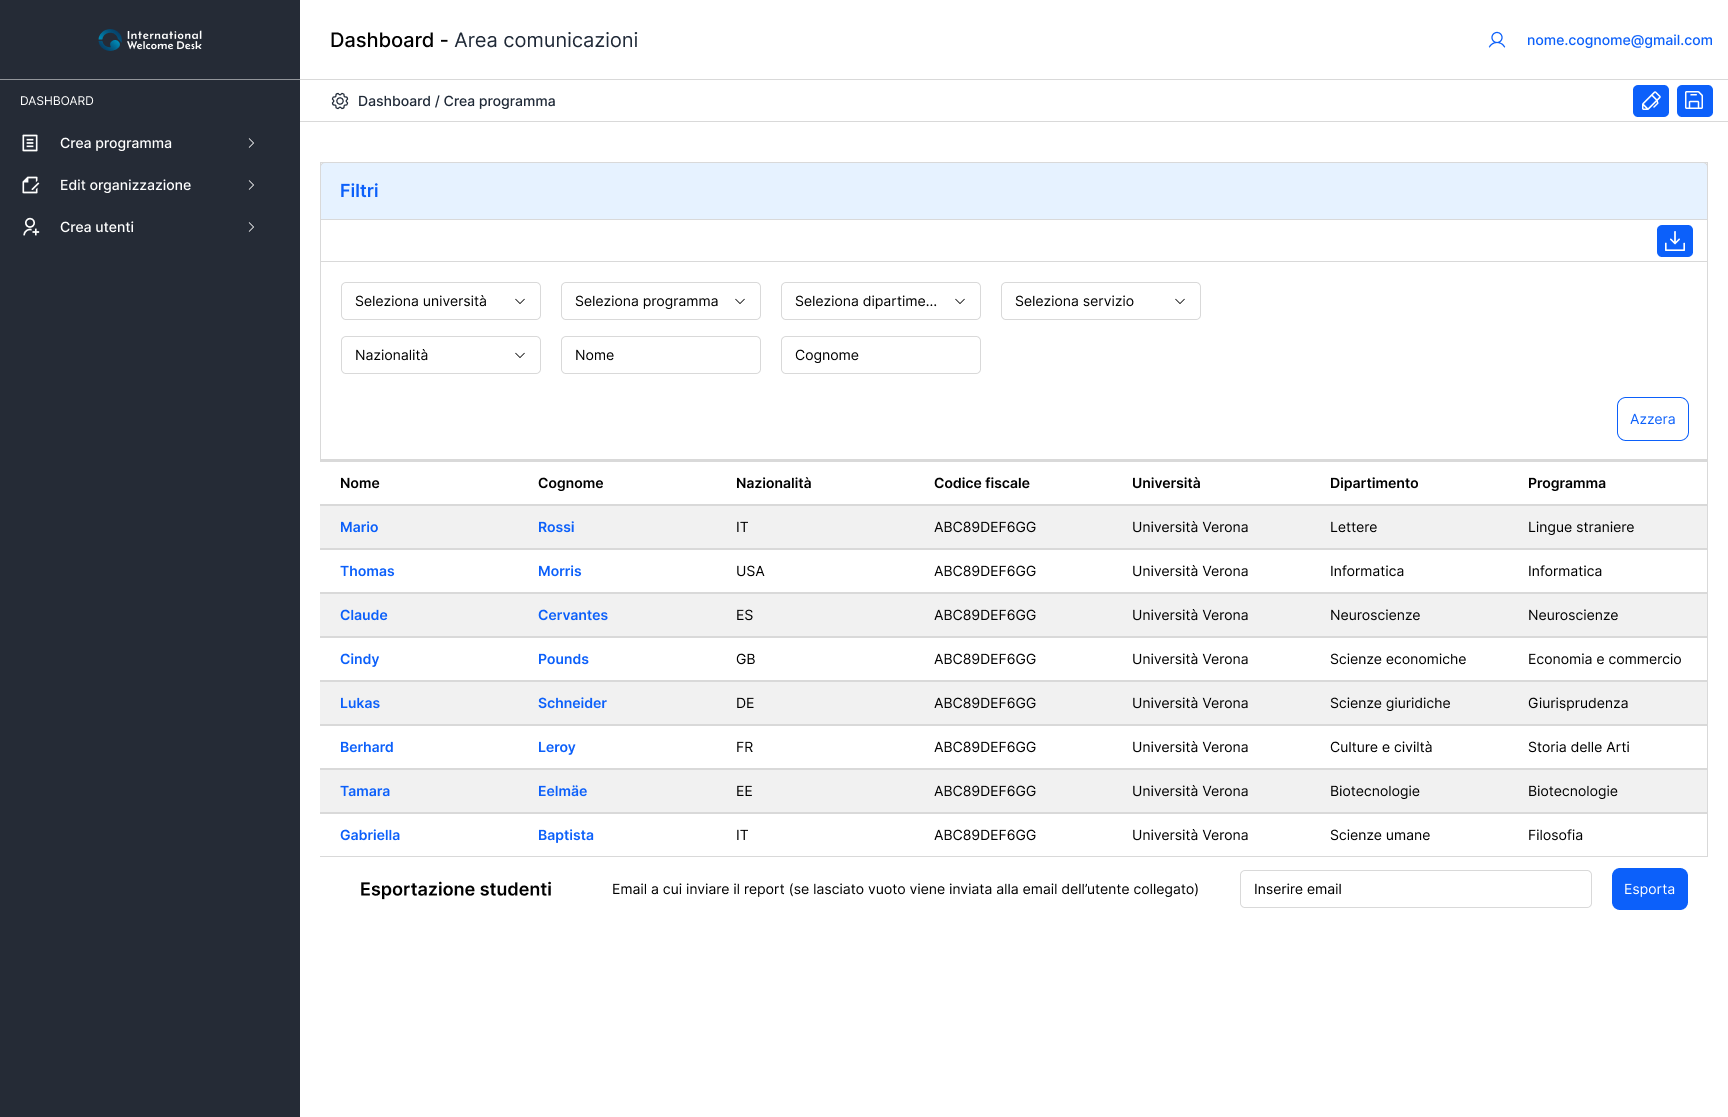The image size is (1728, 1117).
Task: Select the Lingue straniere program cell
Action: [x=1581, y=527]
